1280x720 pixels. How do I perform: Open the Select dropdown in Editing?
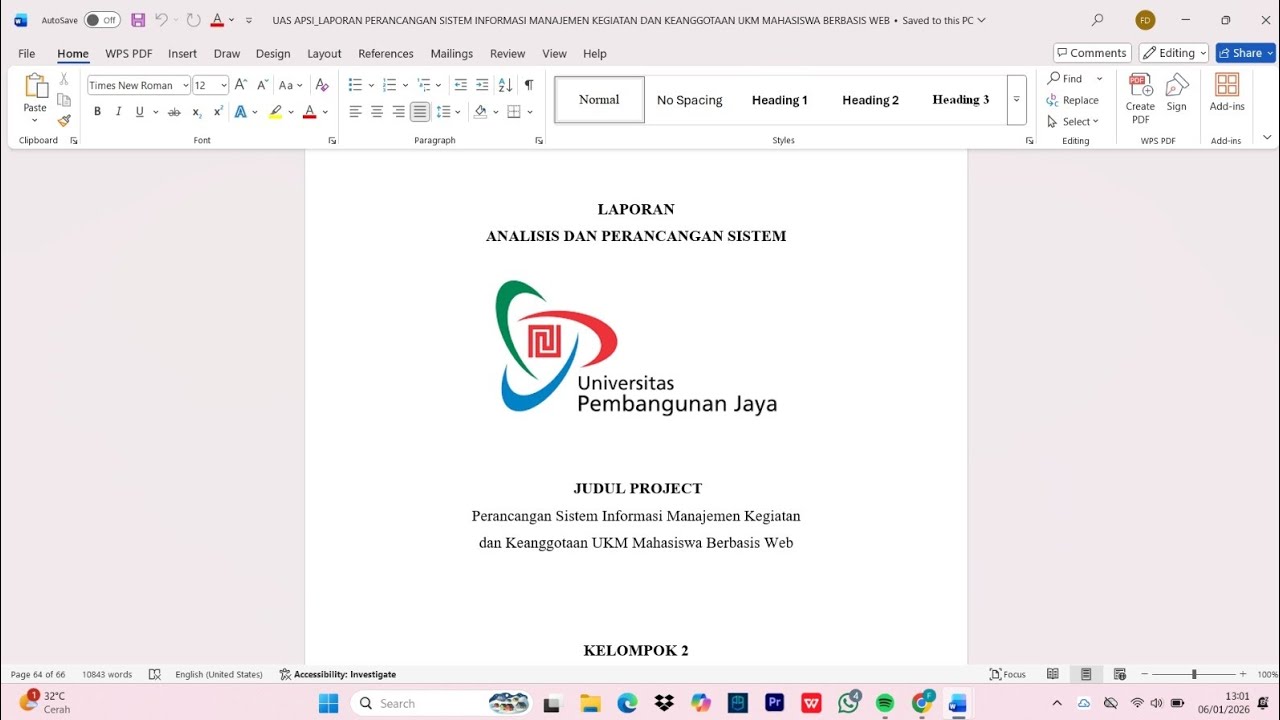point(1074,122)
